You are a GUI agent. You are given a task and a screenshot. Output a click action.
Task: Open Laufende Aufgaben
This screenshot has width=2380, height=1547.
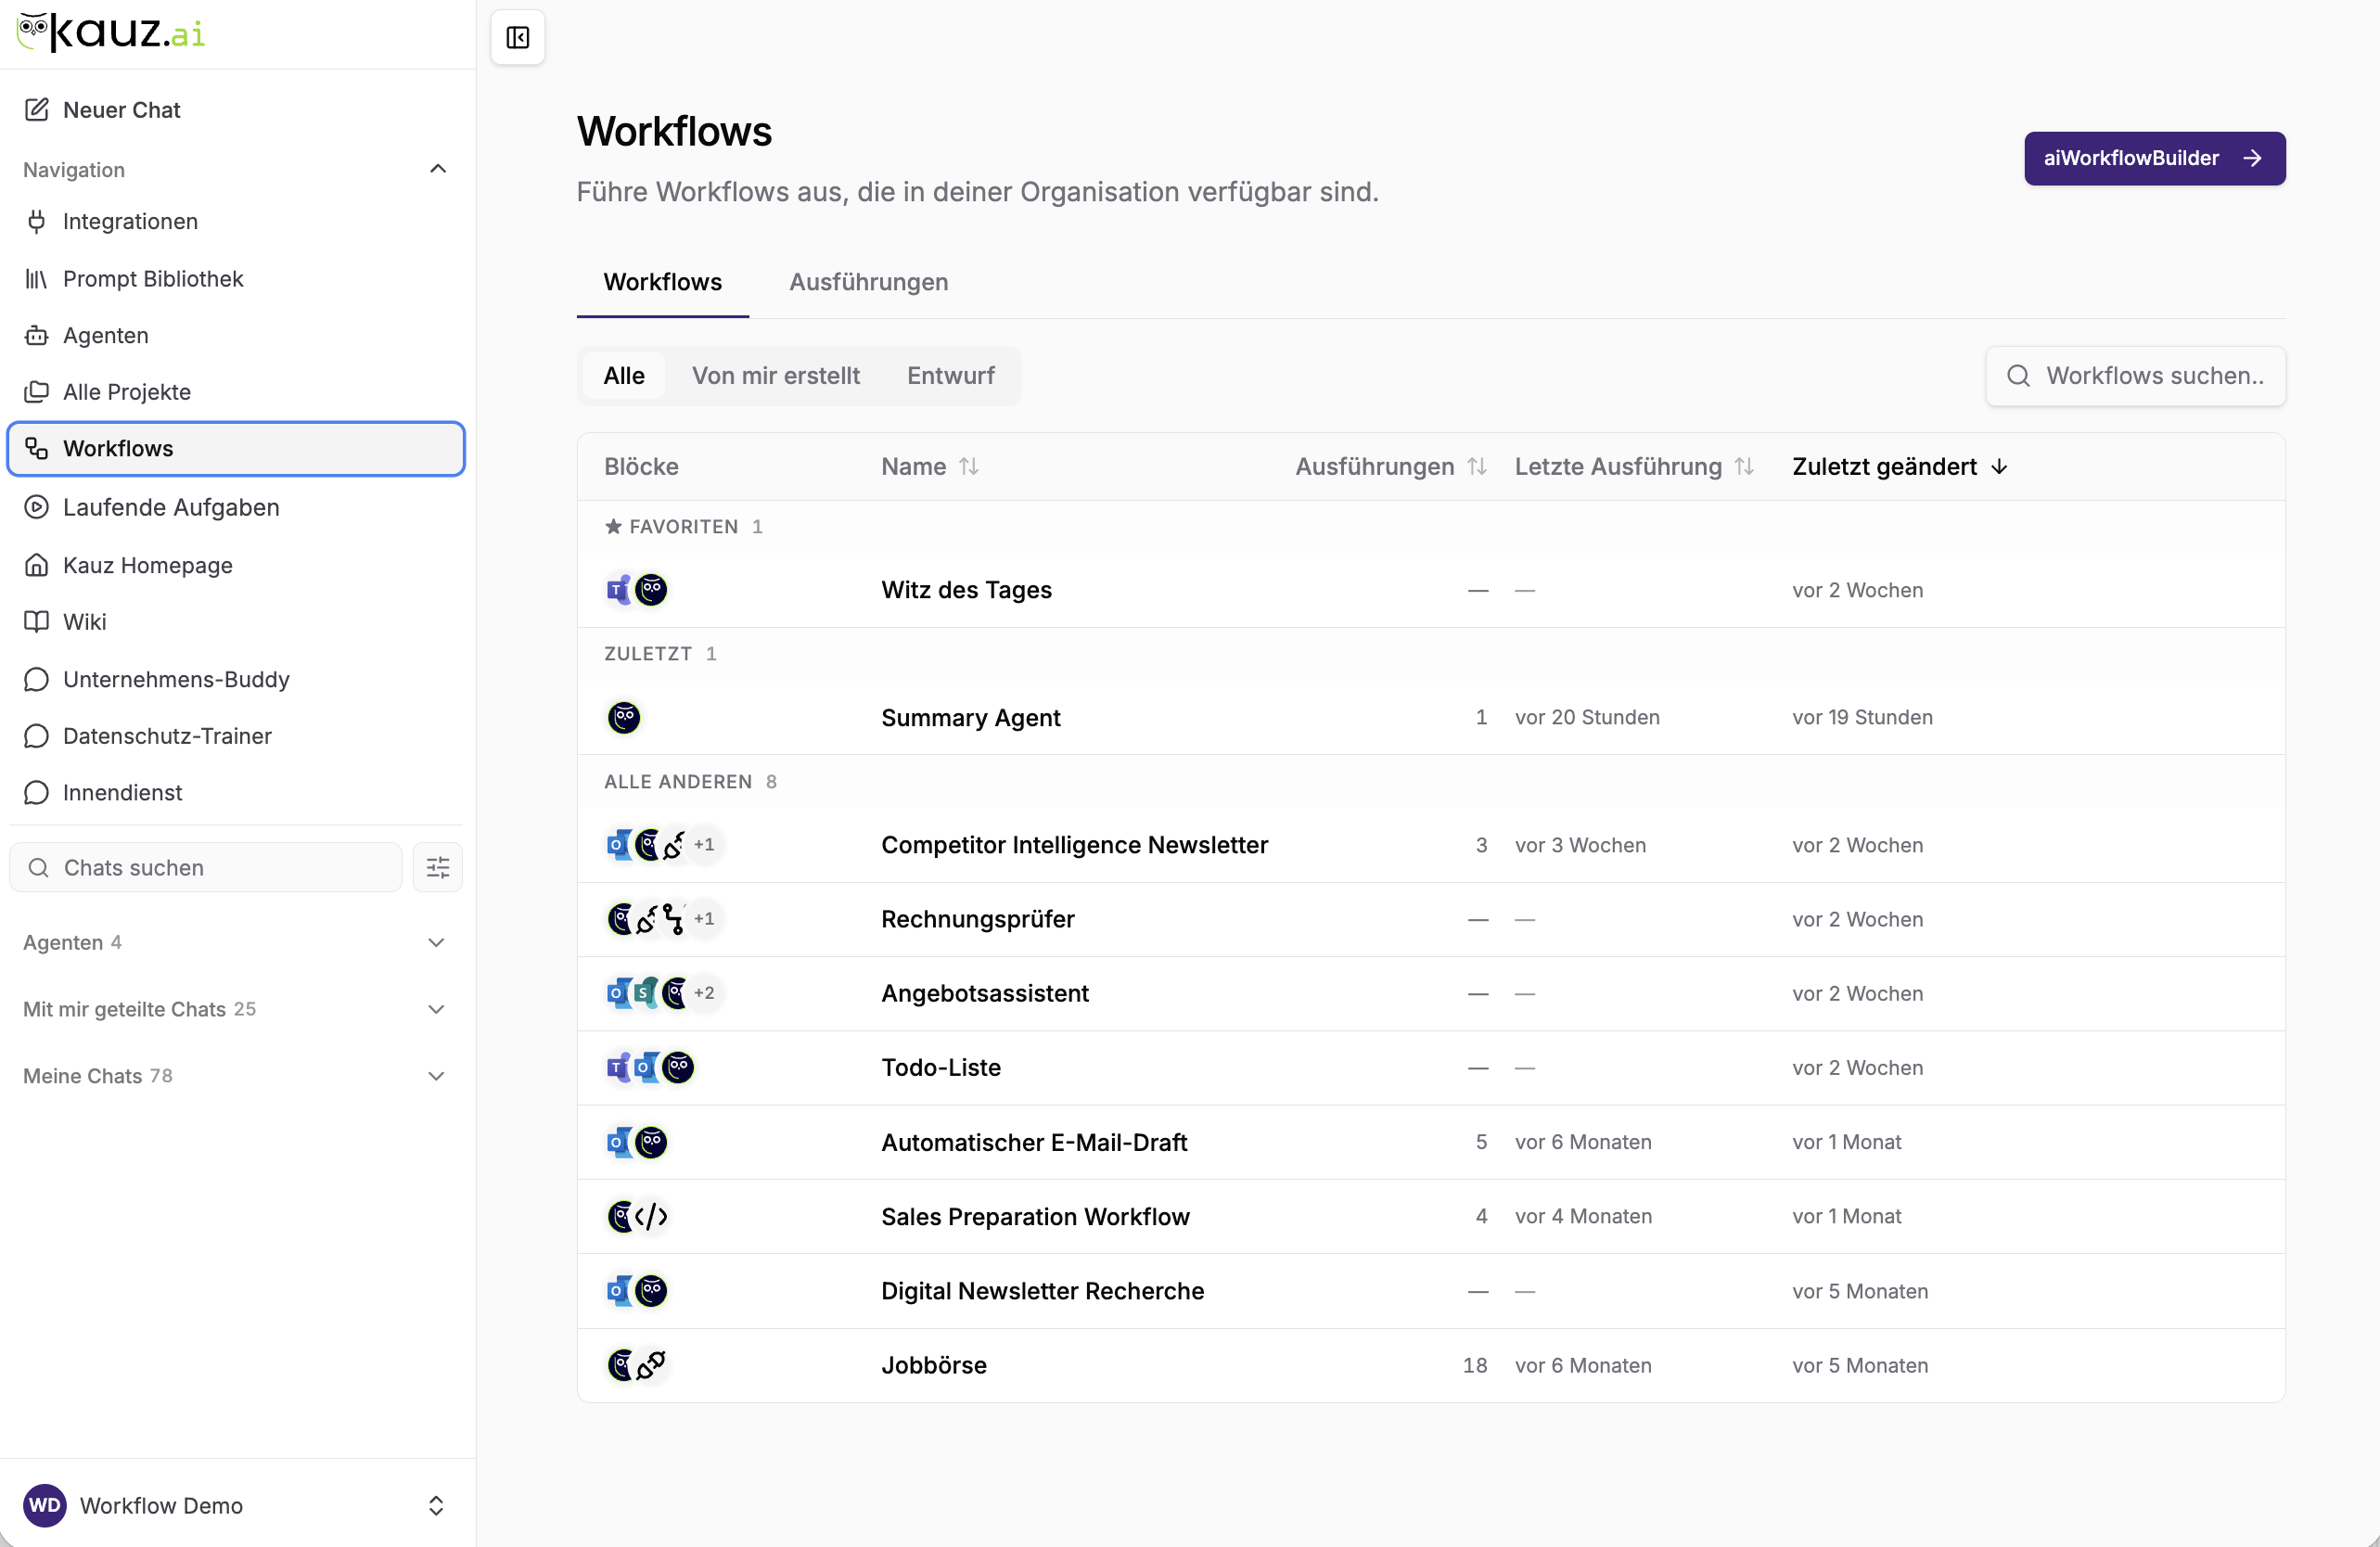[x=235, y=507]
